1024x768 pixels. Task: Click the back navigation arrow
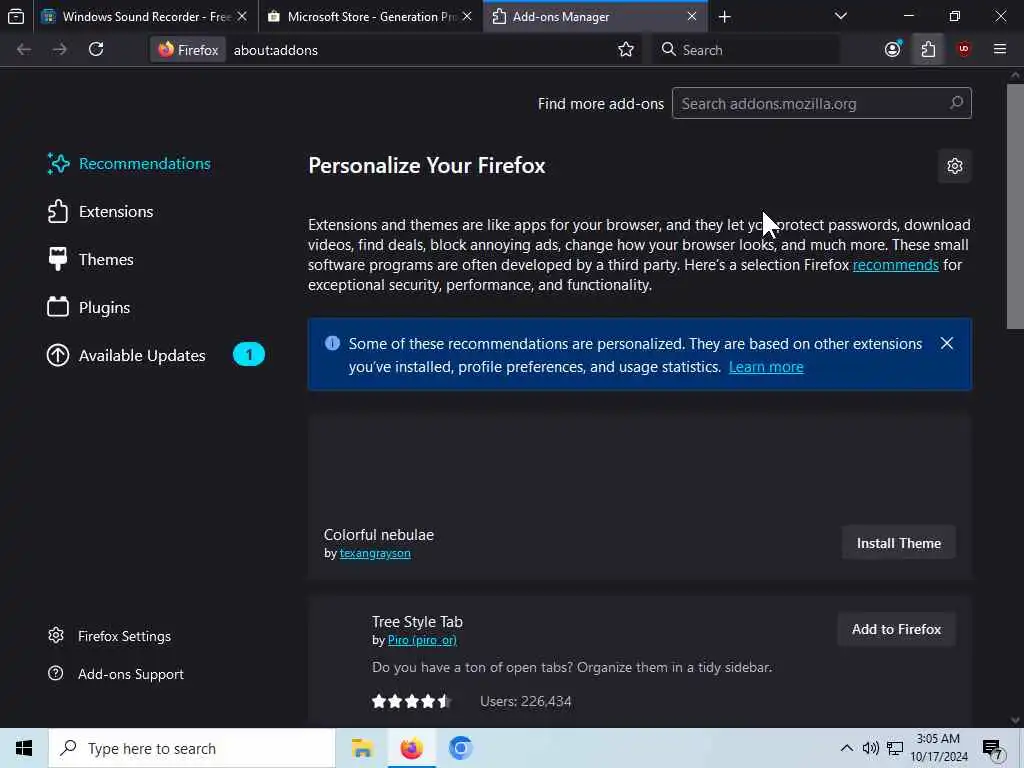(x=24, y=50)
